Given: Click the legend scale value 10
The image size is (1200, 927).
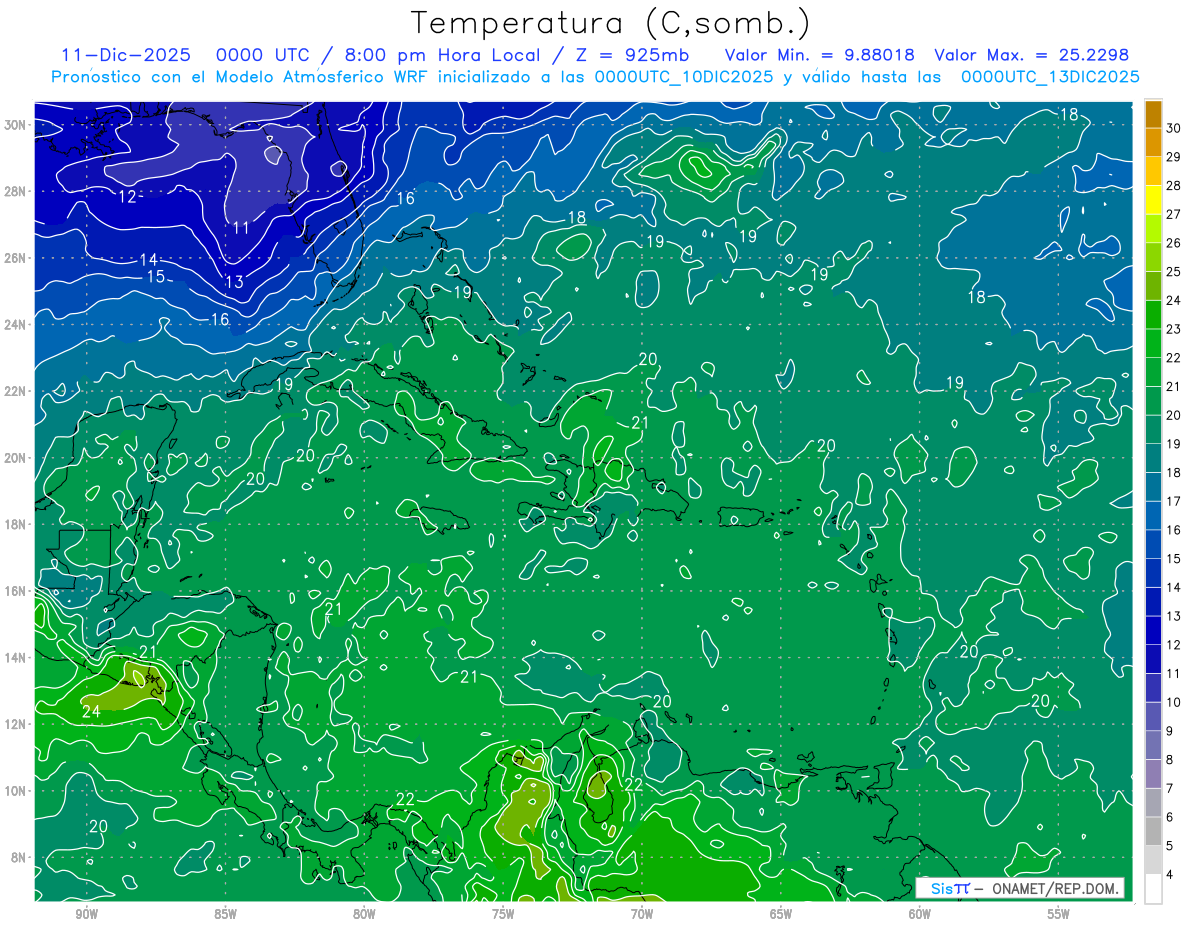Looking at the screenshot, I should click(1174, 702).
